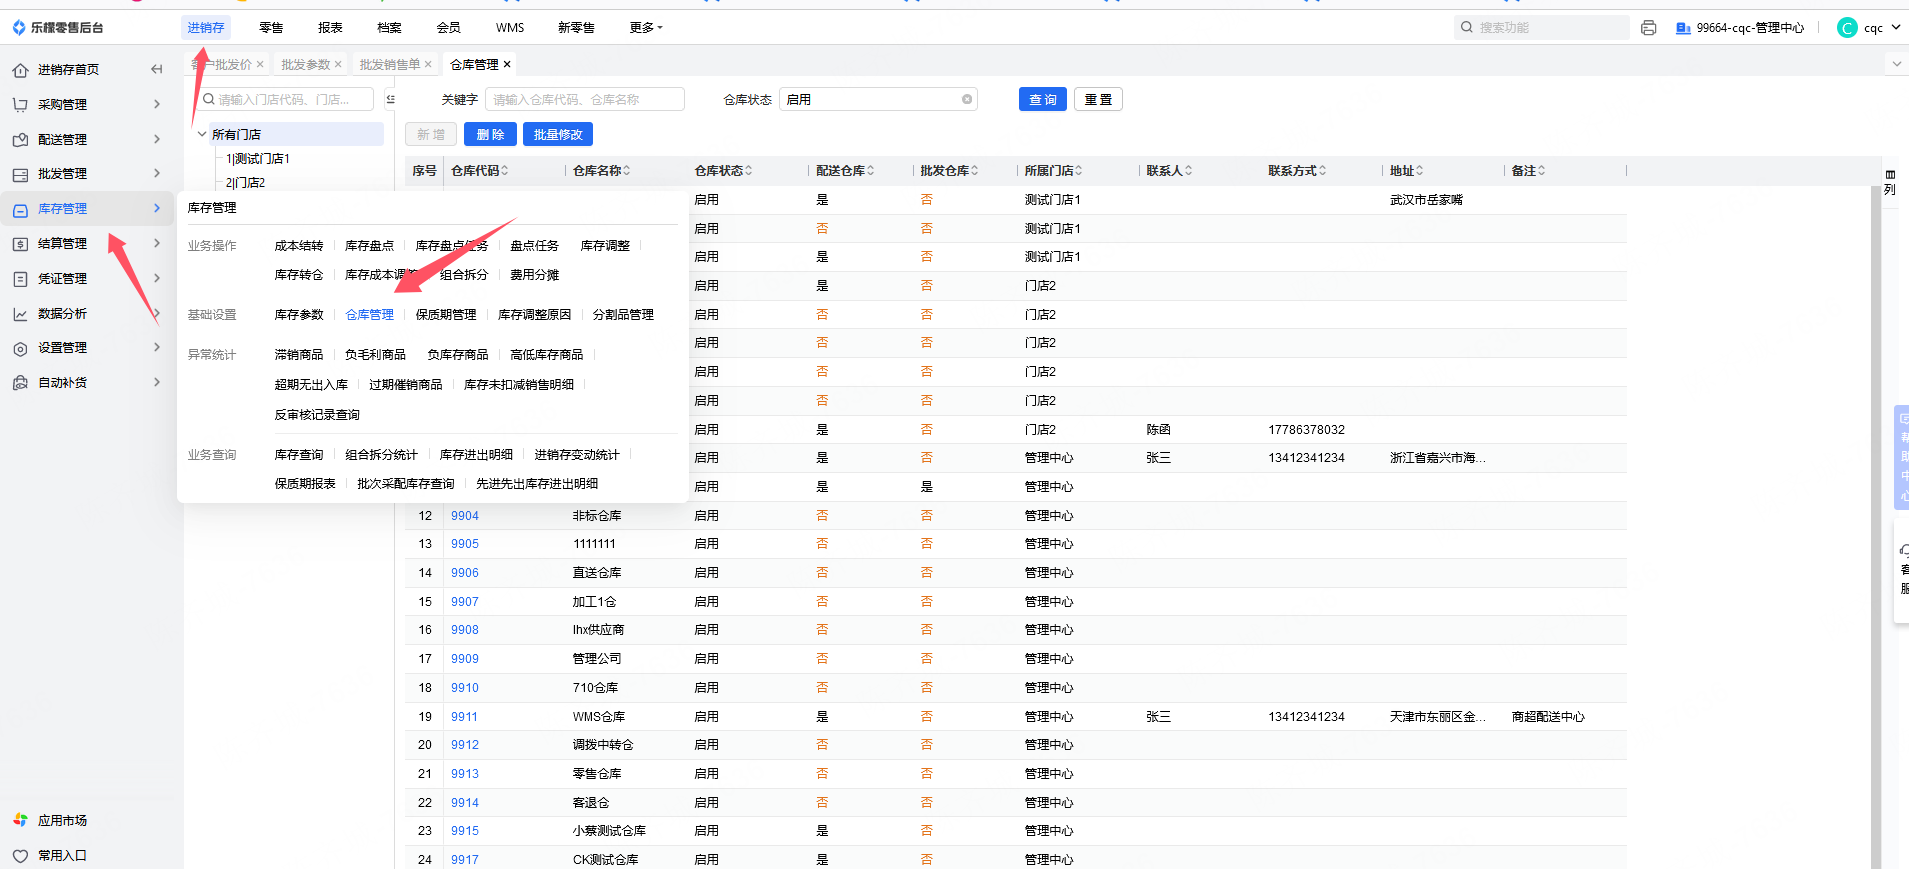Open the 负库存商品 menu link
This screenshot has height=869, width=1909.
pos(458,355)
